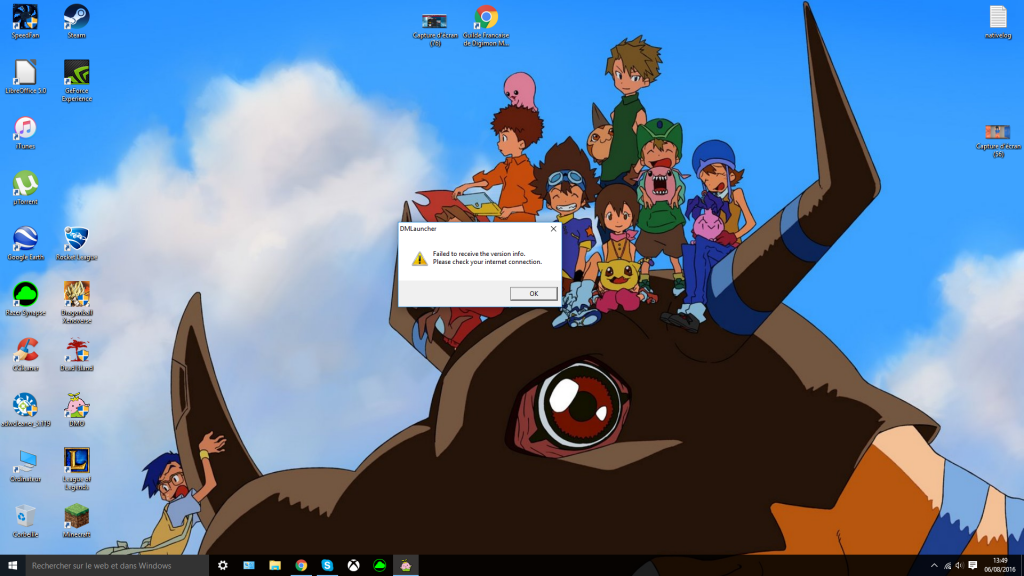Expand hidden system tray icons

pyautogui.click(x=934, y=566)
